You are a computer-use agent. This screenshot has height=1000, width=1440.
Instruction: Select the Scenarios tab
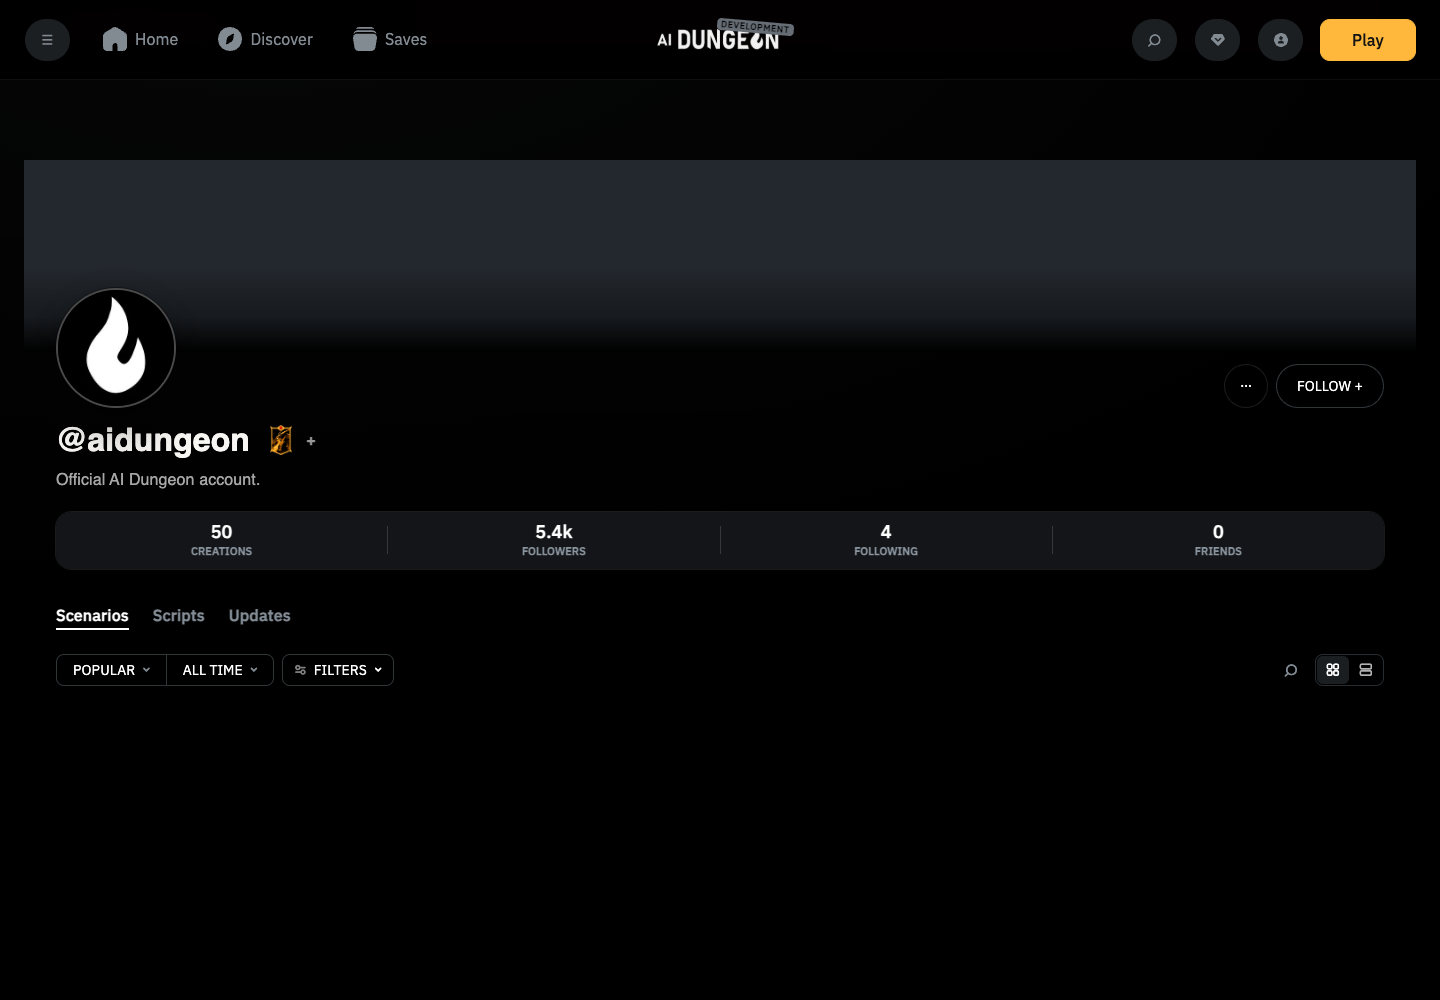(x=92, y=616)
